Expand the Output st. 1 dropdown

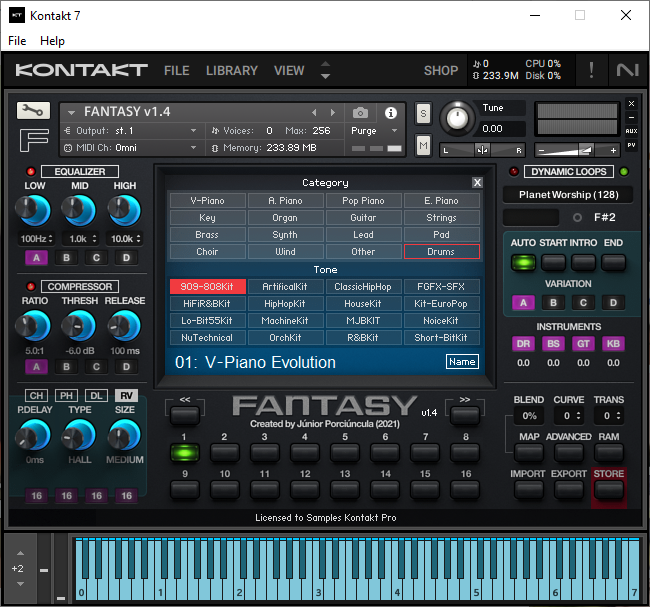coord(130,131)
